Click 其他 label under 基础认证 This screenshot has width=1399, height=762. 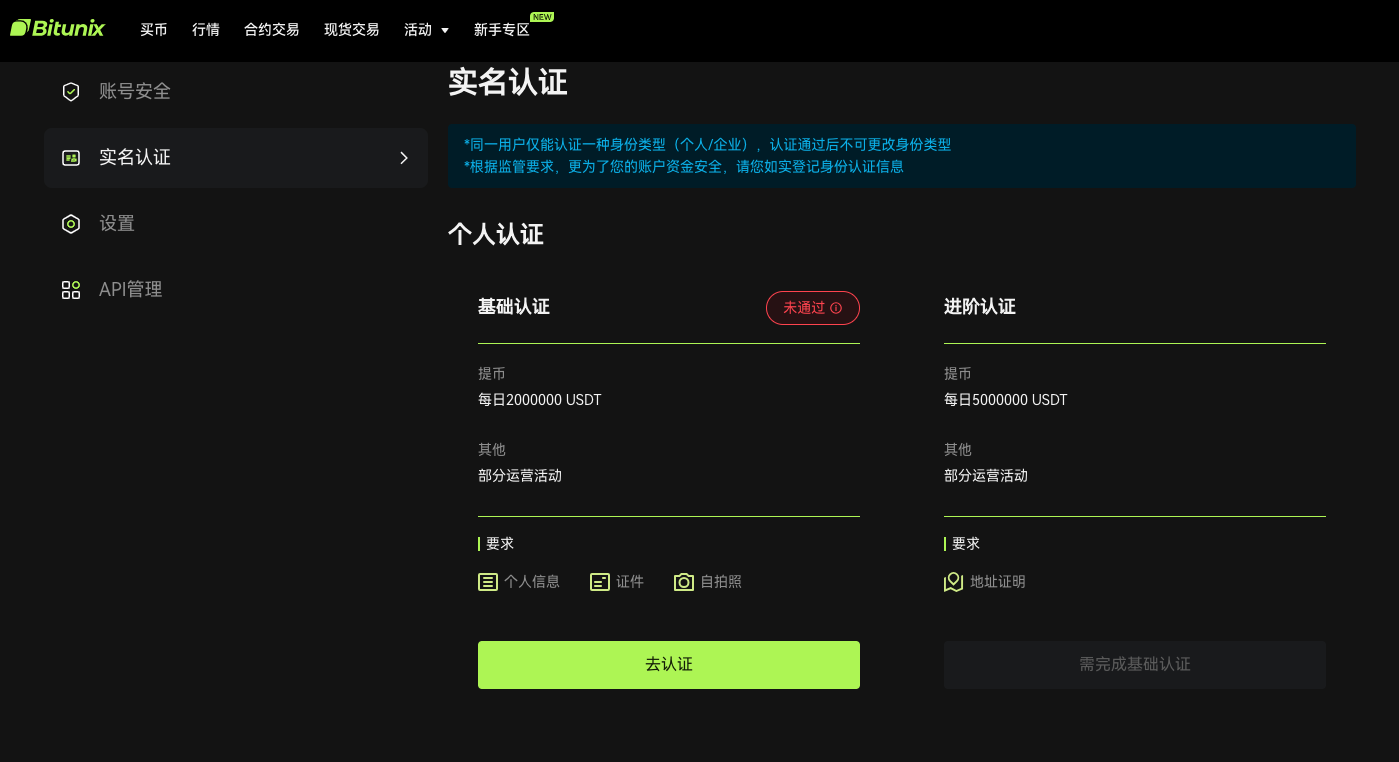(x=492, y=450)
